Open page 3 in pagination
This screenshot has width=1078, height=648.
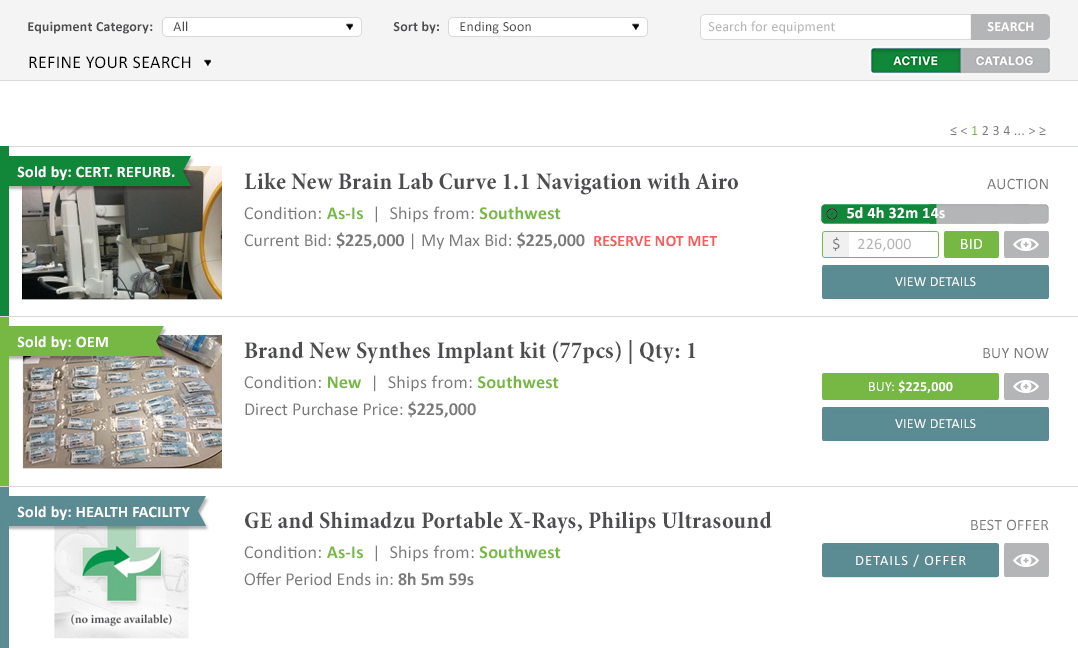coord(996,131)
